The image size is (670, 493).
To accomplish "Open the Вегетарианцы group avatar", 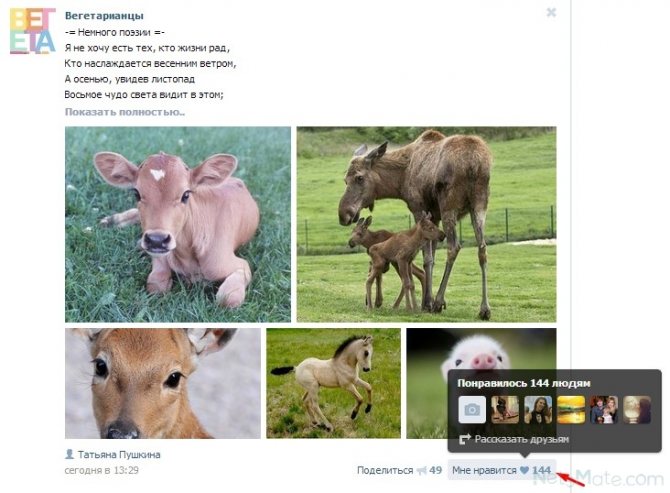I will coord(32,31).
